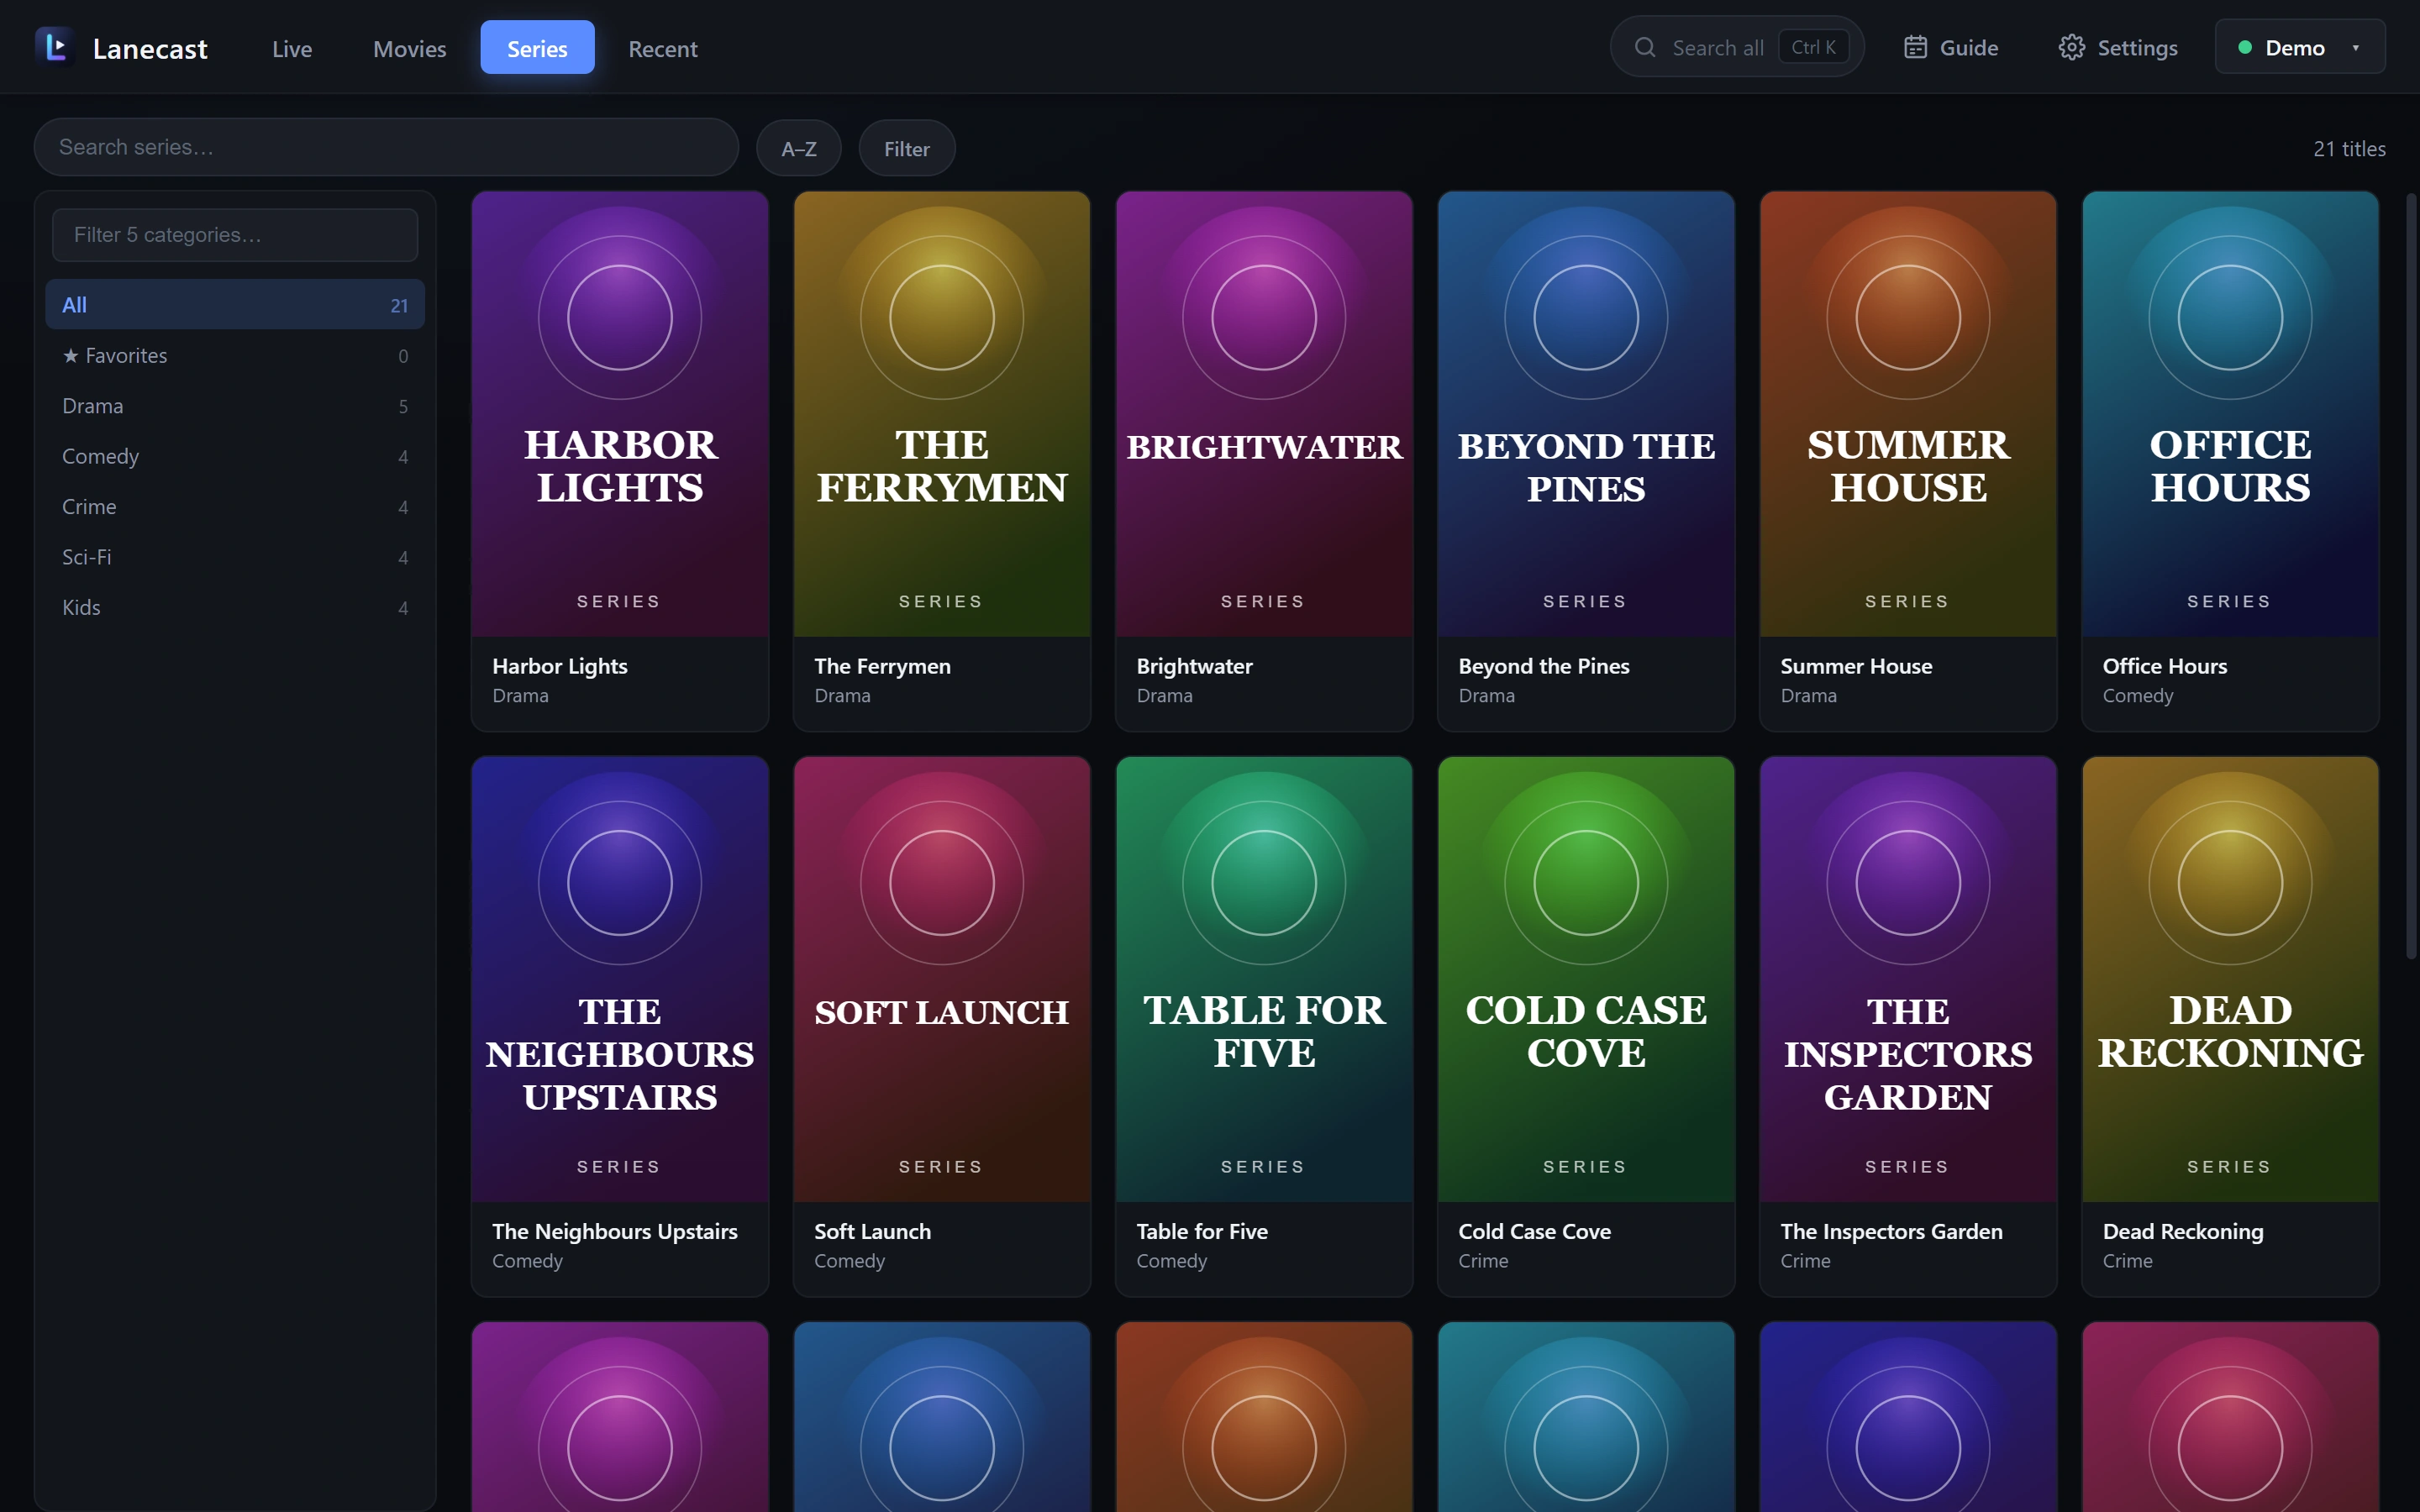Open the Brightwater poster

pyautogui.click(x=1264, y=414)
